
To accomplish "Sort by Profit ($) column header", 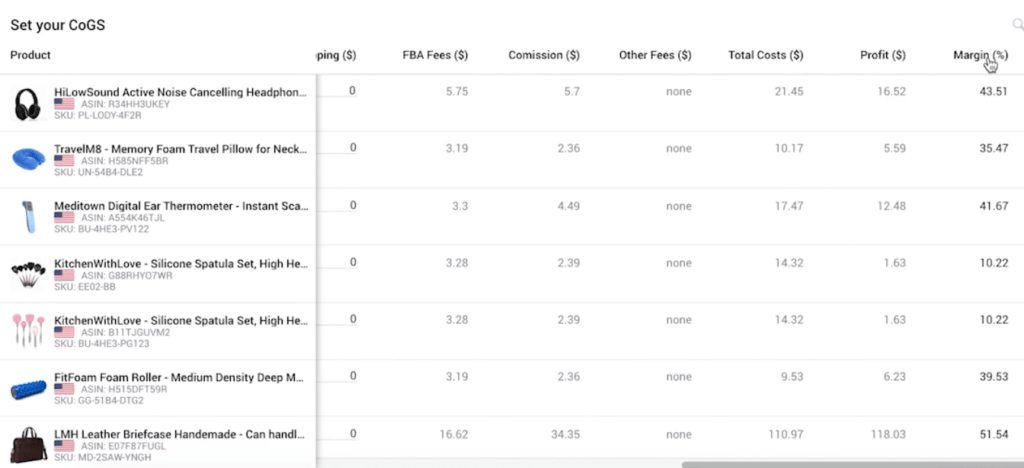I will click(883, 55).
